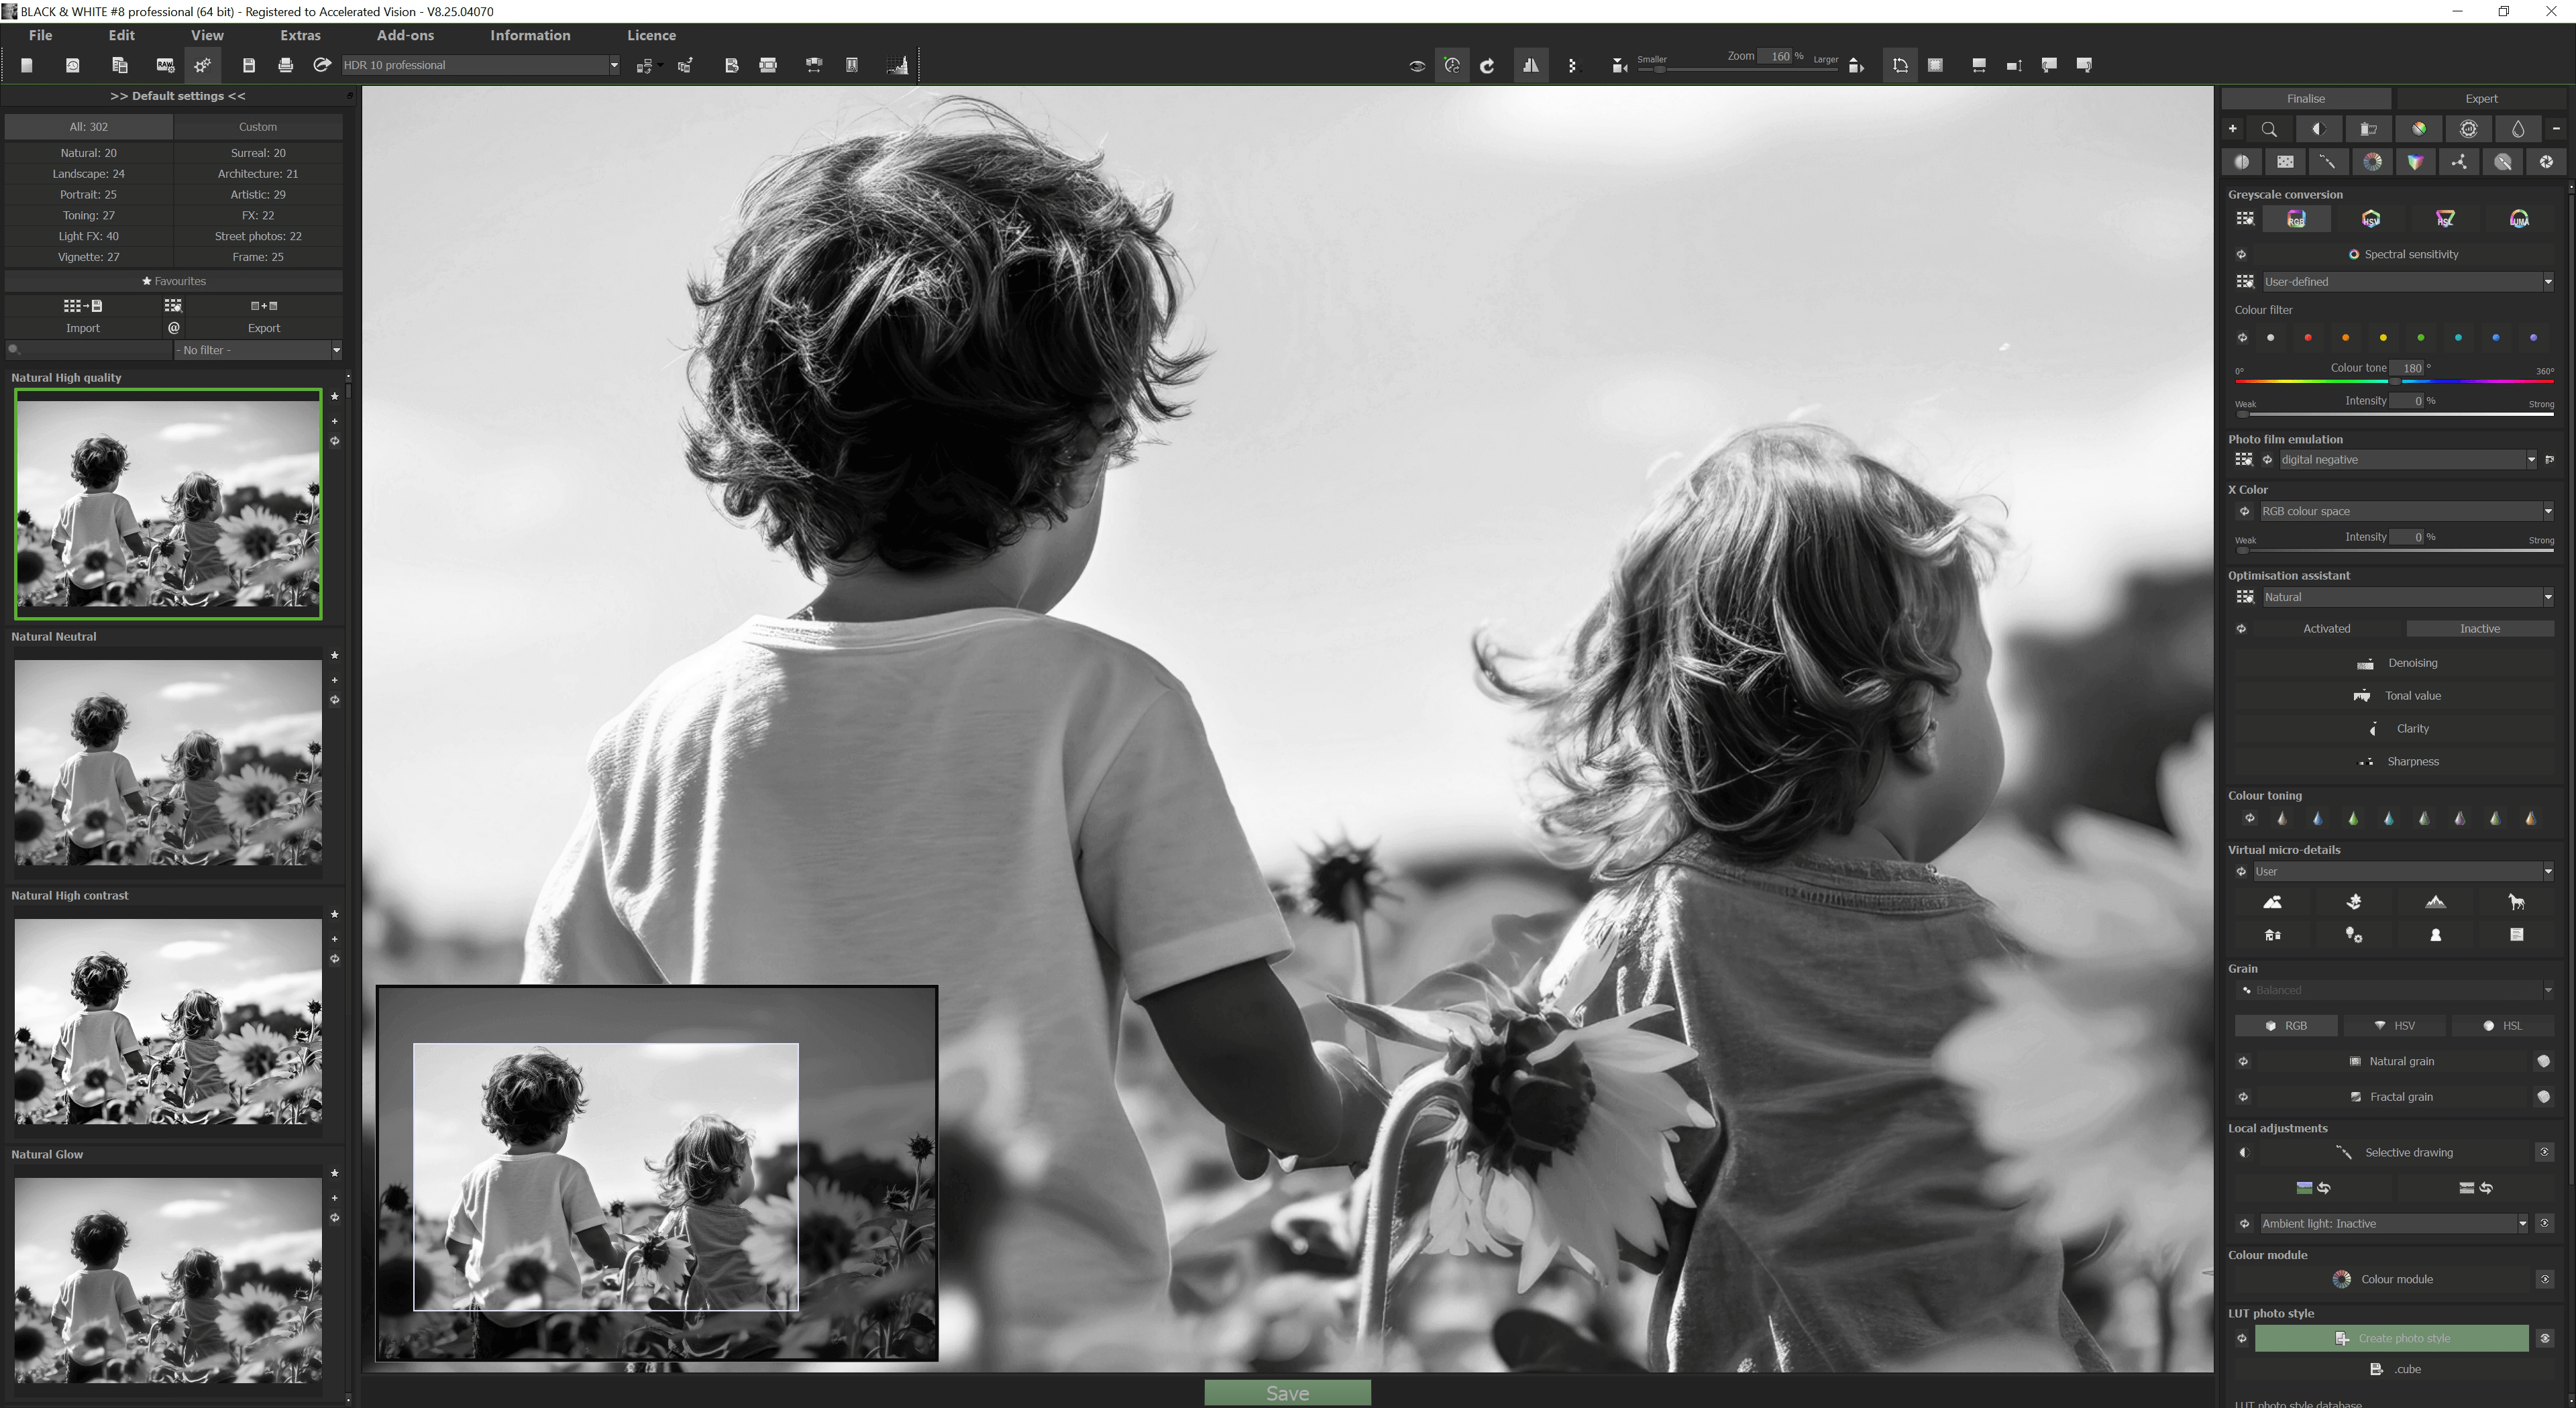
Task: Switch grain mode to HSL
Action: point(2504,1025)
